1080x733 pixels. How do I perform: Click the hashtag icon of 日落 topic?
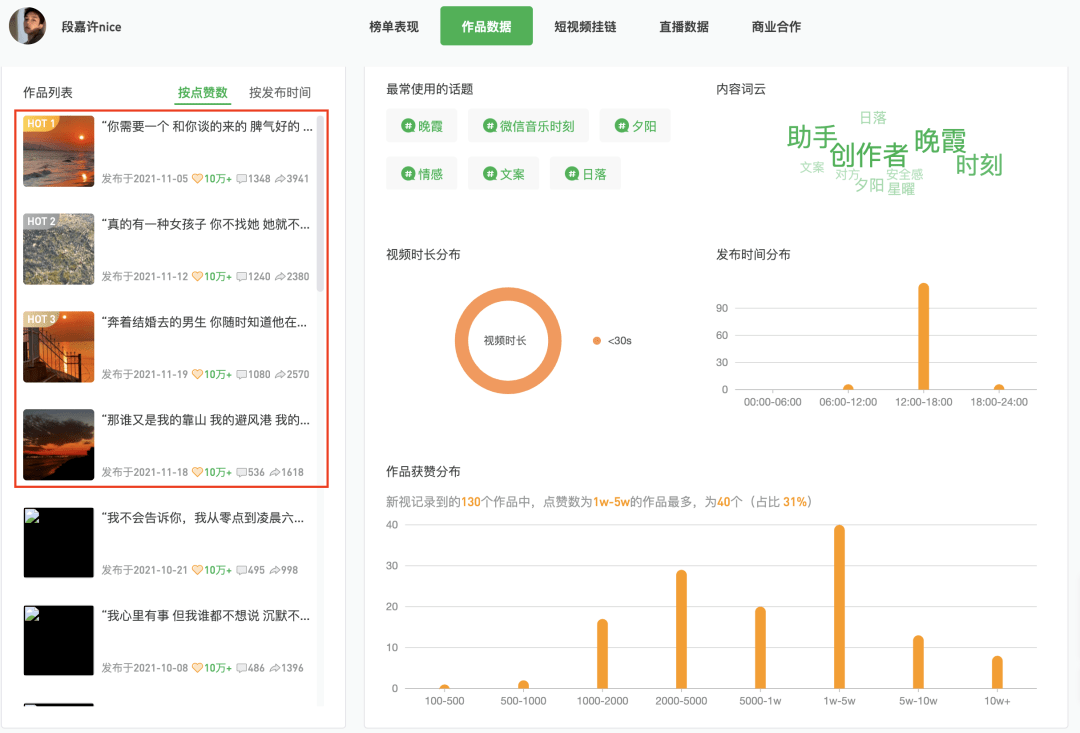pos(572,174)
